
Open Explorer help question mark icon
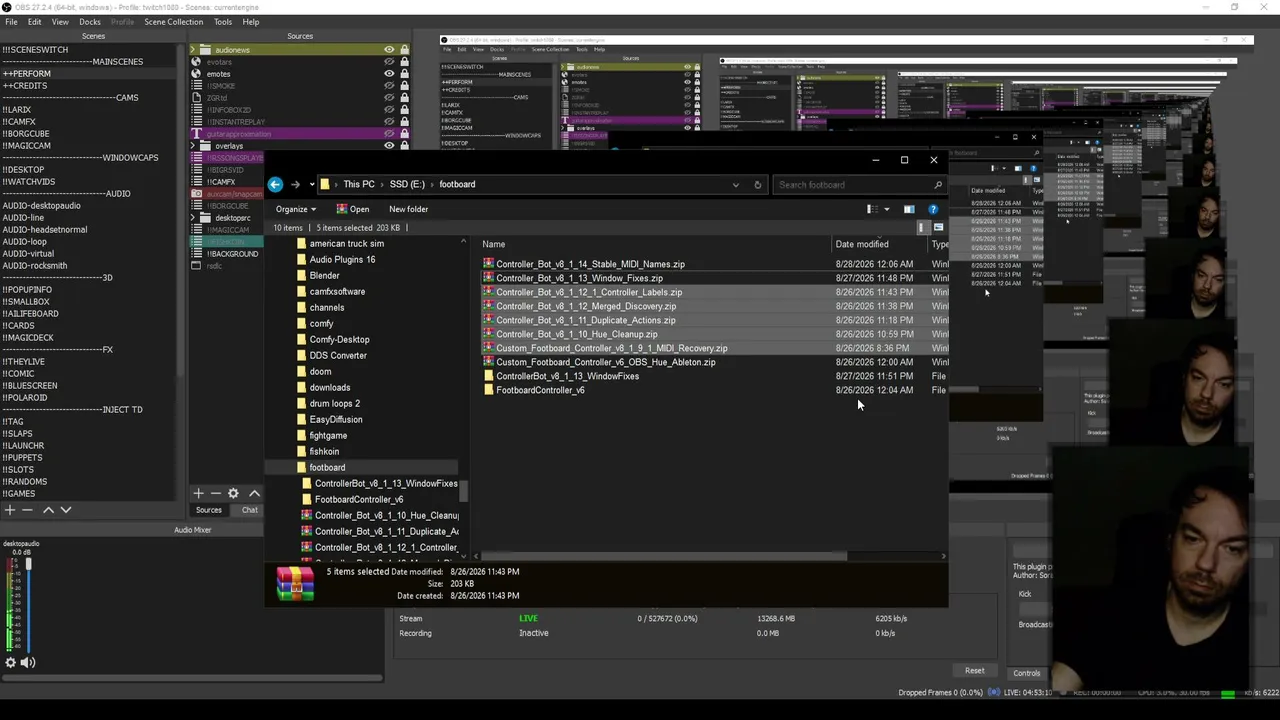pyautogui.click(x=933, y=210)
